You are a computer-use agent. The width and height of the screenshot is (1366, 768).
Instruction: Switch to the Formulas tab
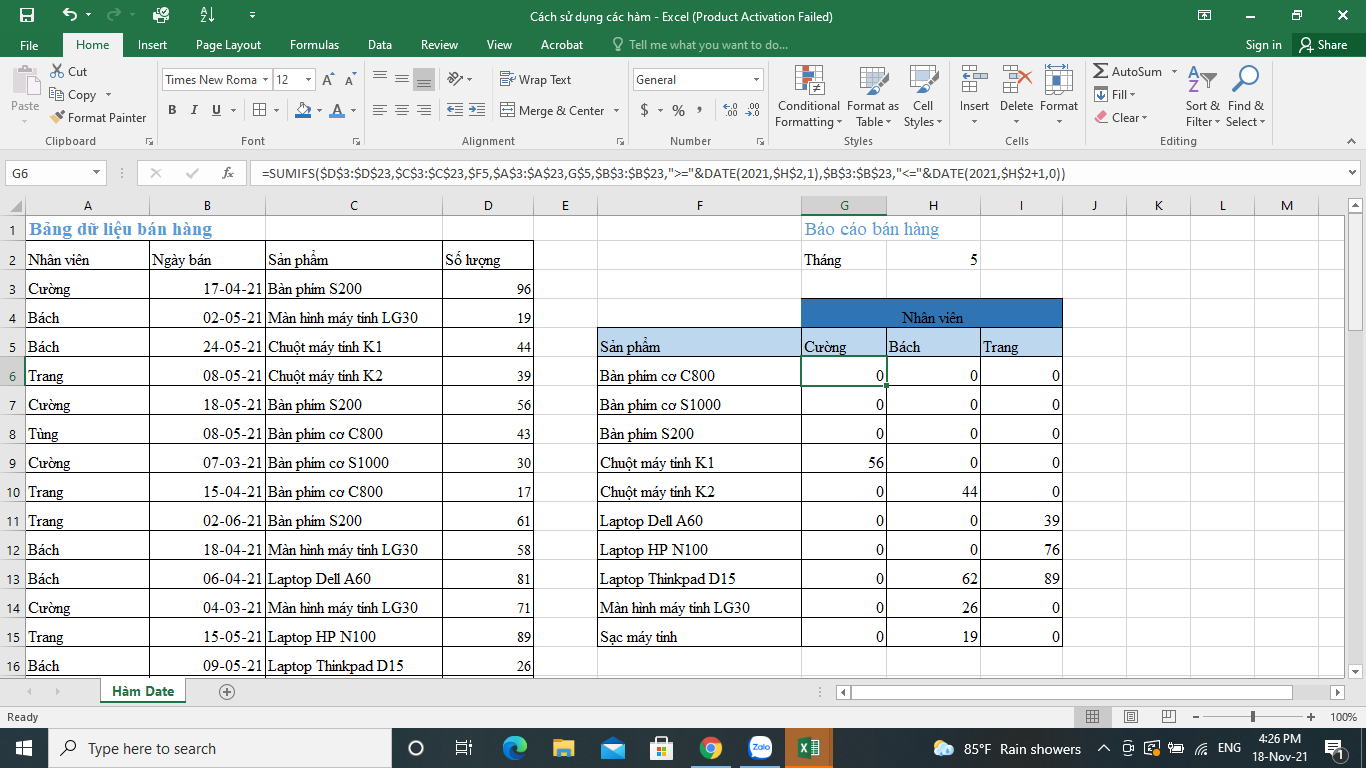coord(314,45)
